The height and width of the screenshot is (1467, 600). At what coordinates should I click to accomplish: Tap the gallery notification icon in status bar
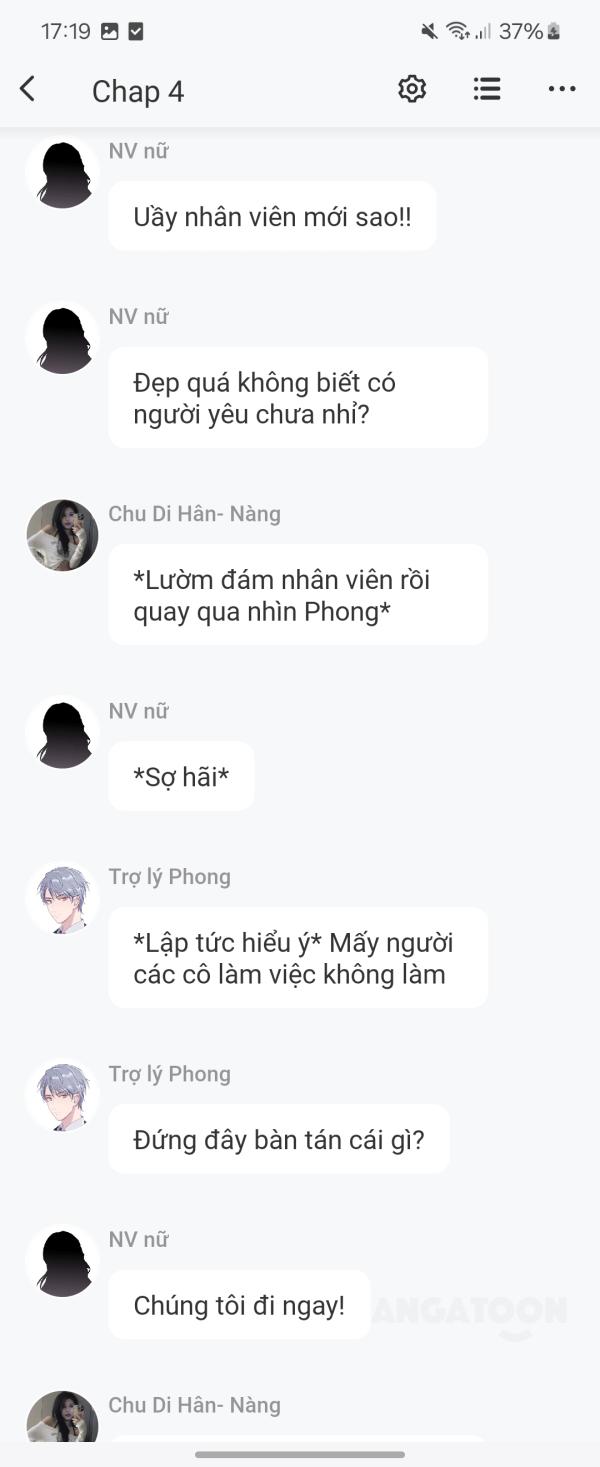pyautogui.click(x=110, y=31)
